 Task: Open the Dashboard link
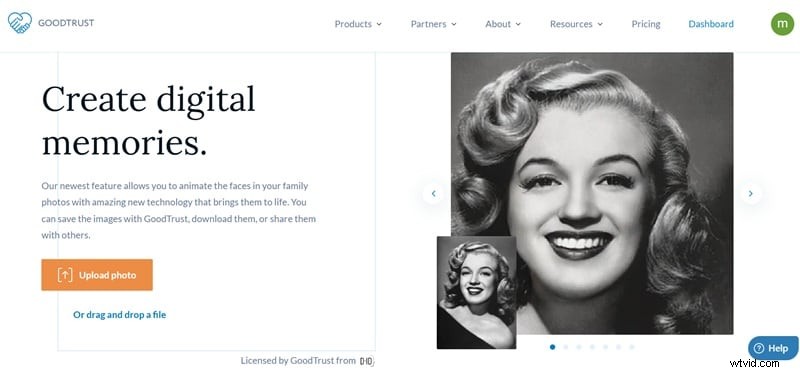click(711, 24)
